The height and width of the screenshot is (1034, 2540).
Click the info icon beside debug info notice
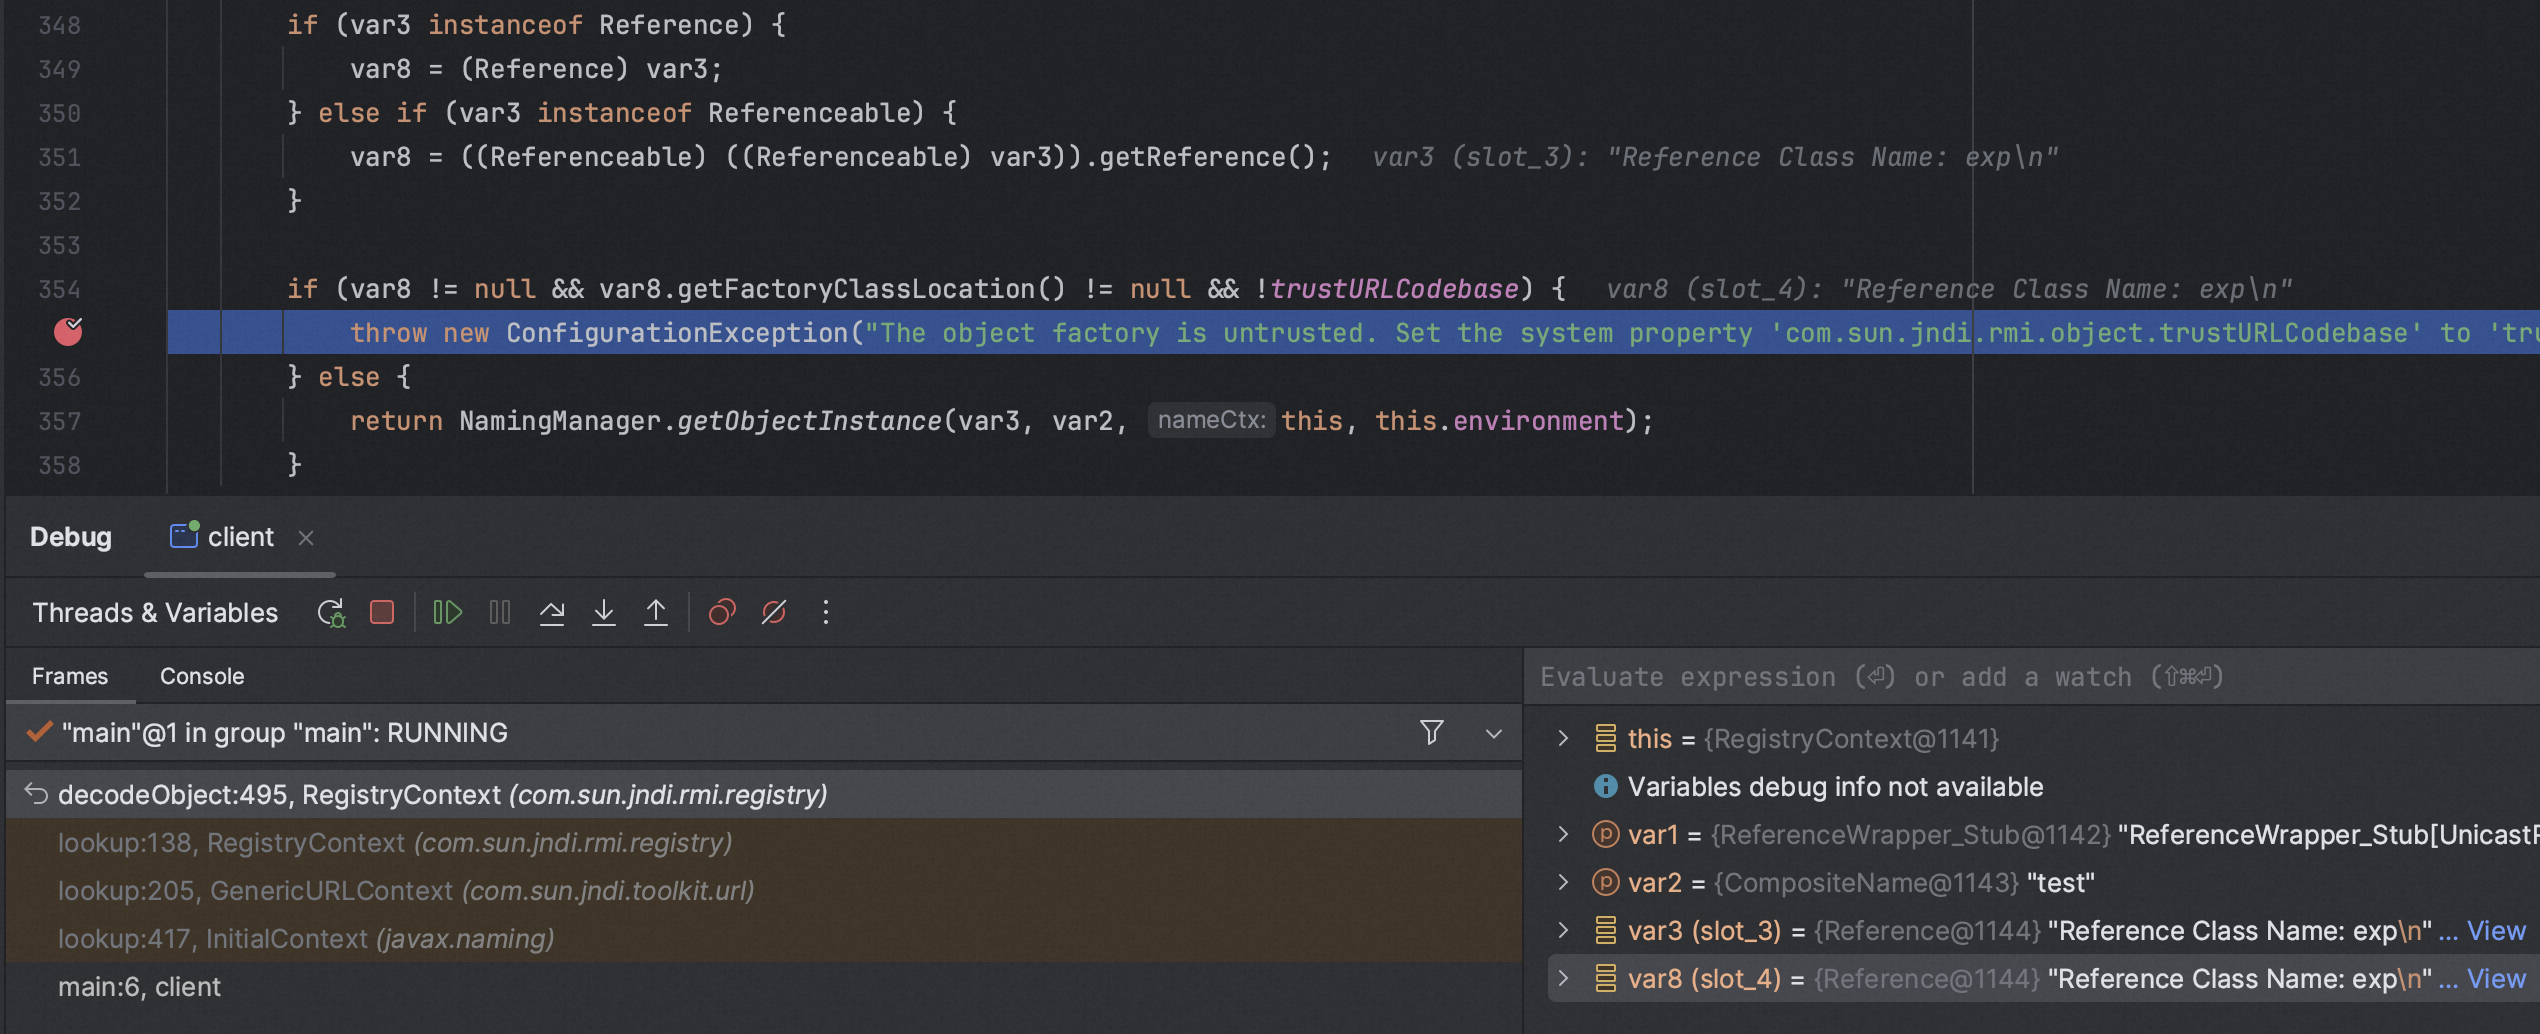pyautogui.click(x=1605, y=787)
